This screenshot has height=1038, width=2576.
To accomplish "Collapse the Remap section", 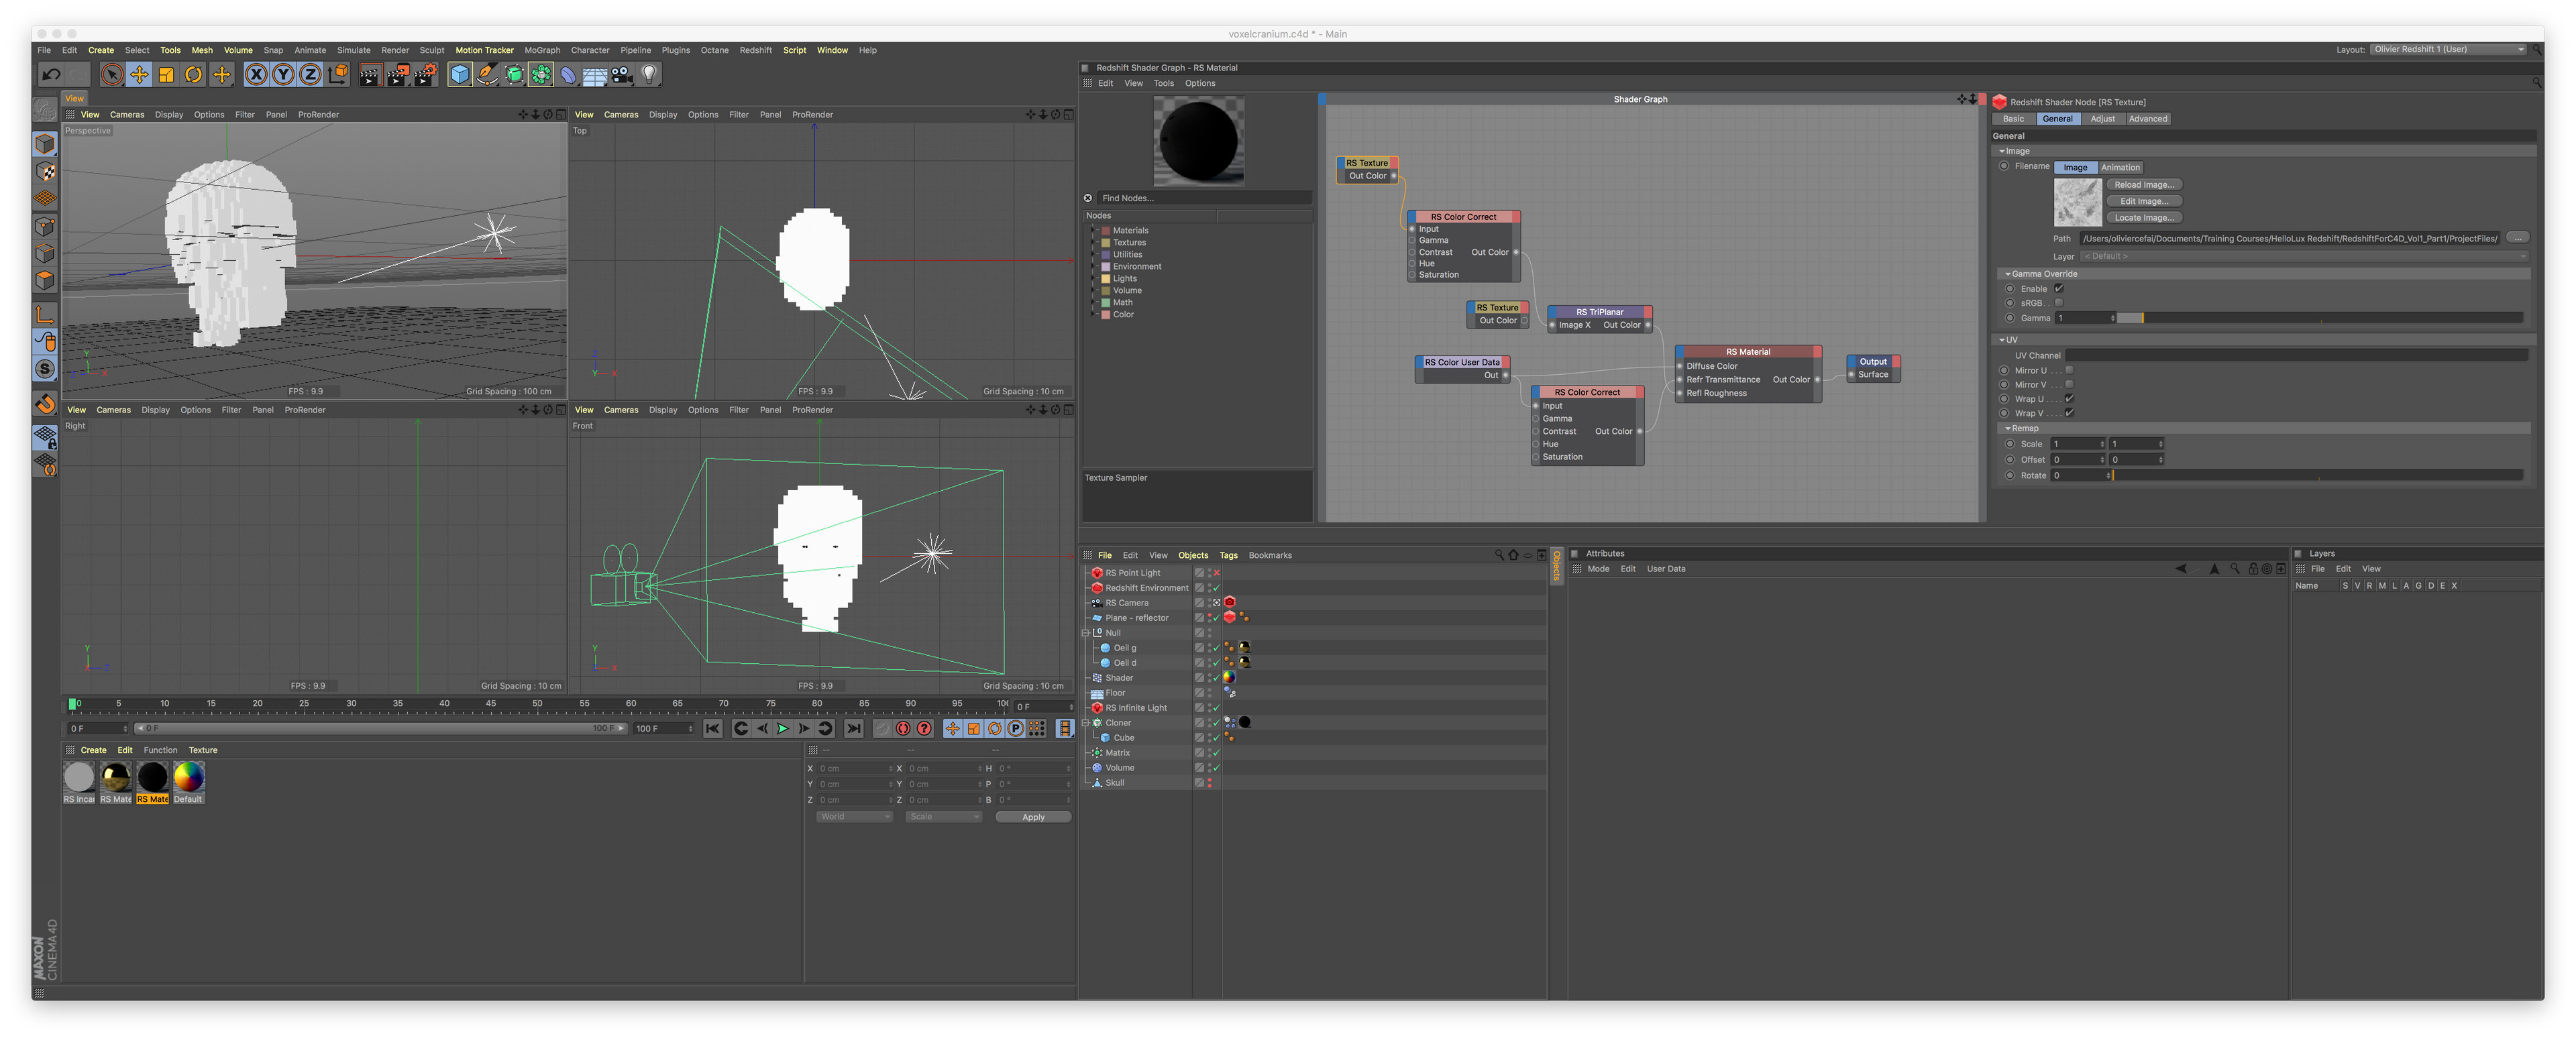I will (x=2008, y=428).
